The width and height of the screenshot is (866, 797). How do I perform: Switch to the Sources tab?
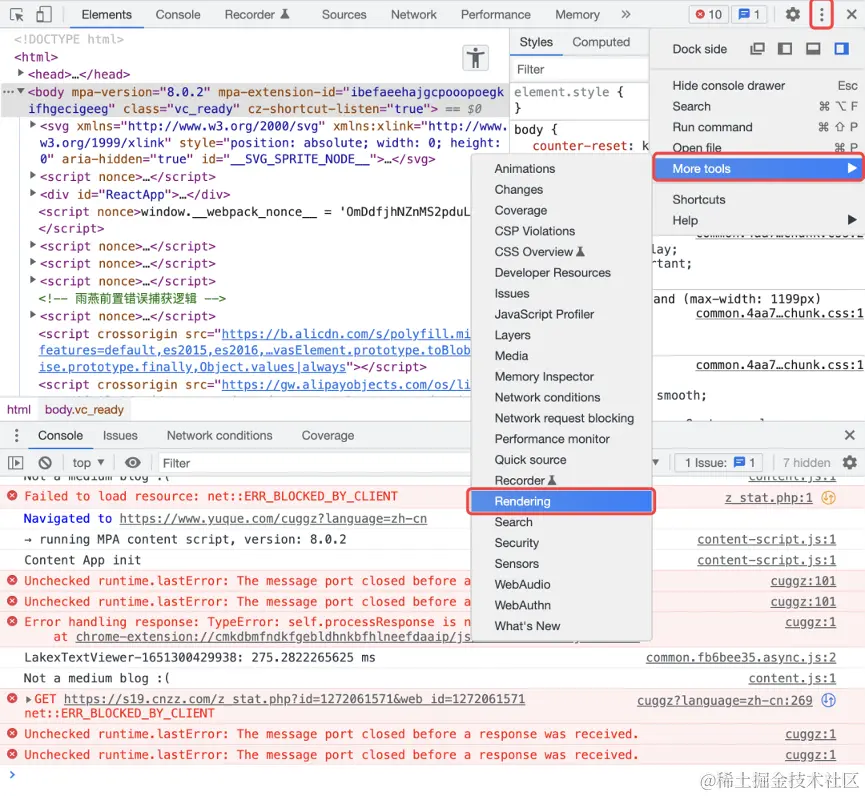344,14
